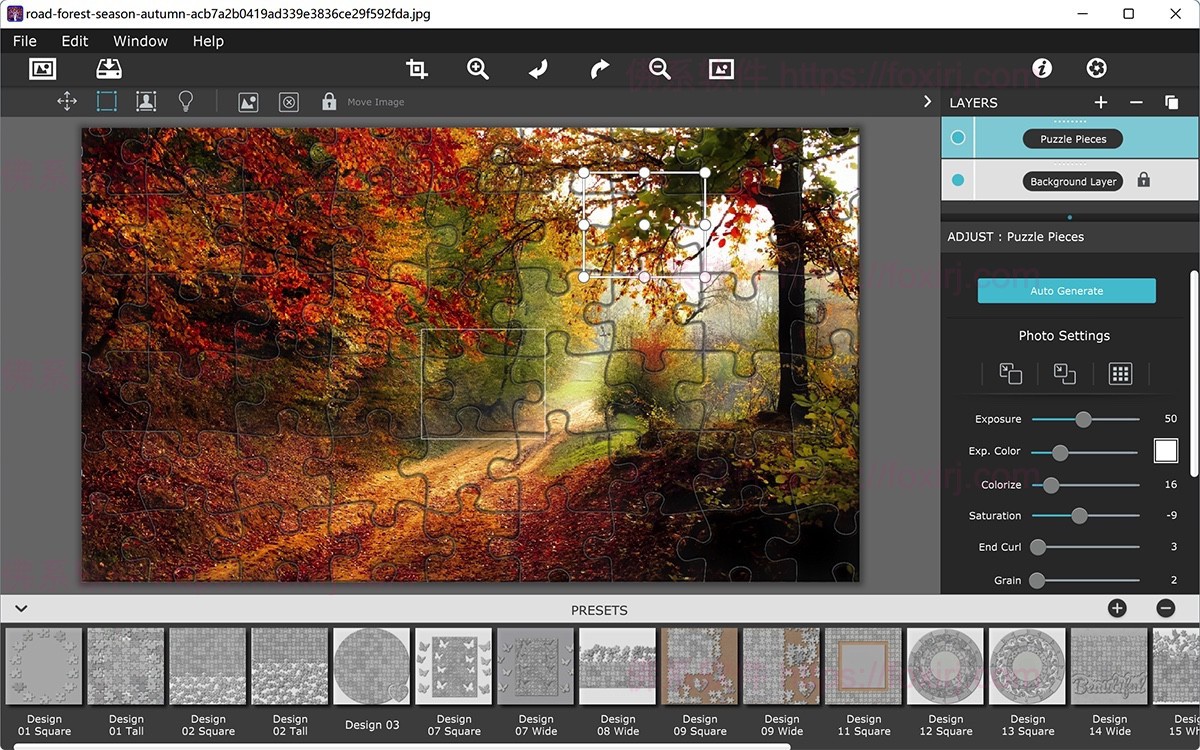
Task: Open an image using the photo import icon
Action: [x=42, y=68]
